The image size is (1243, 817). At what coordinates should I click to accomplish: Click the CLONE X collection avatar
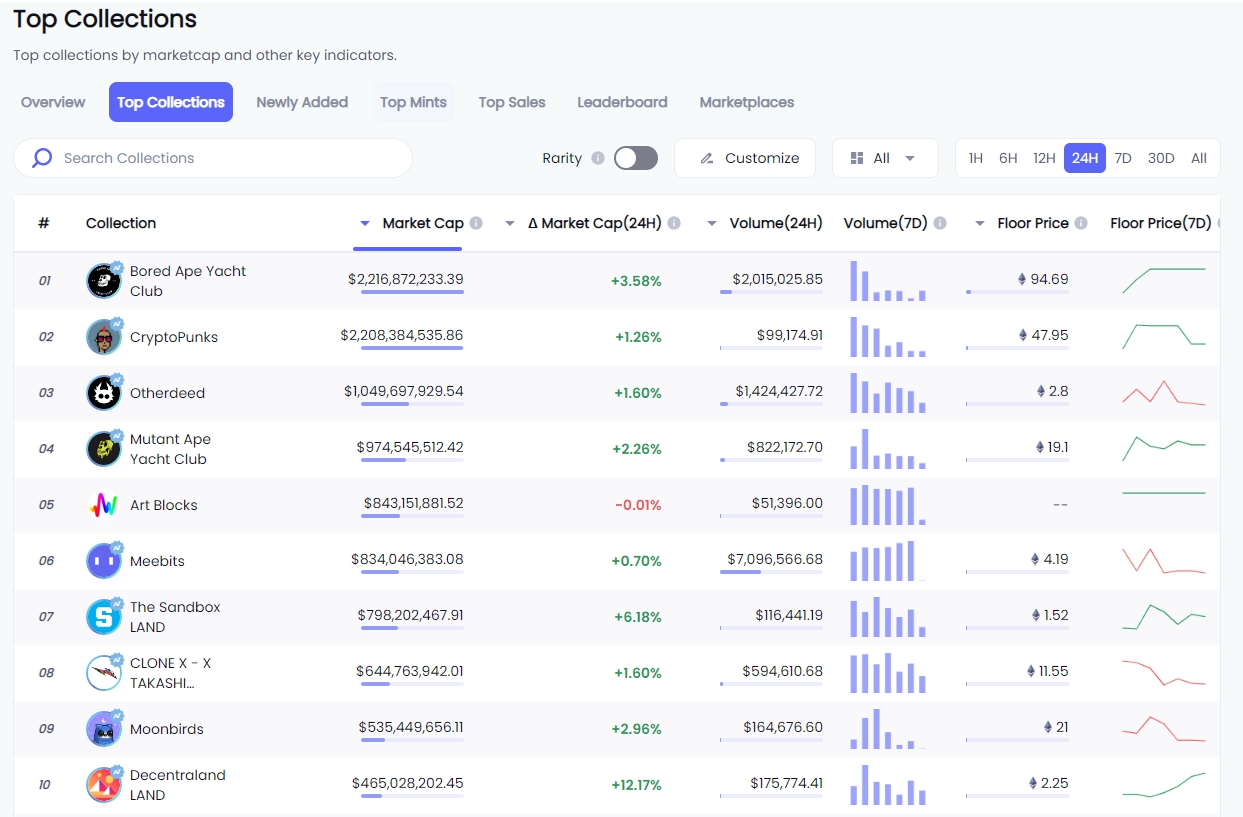104,673
